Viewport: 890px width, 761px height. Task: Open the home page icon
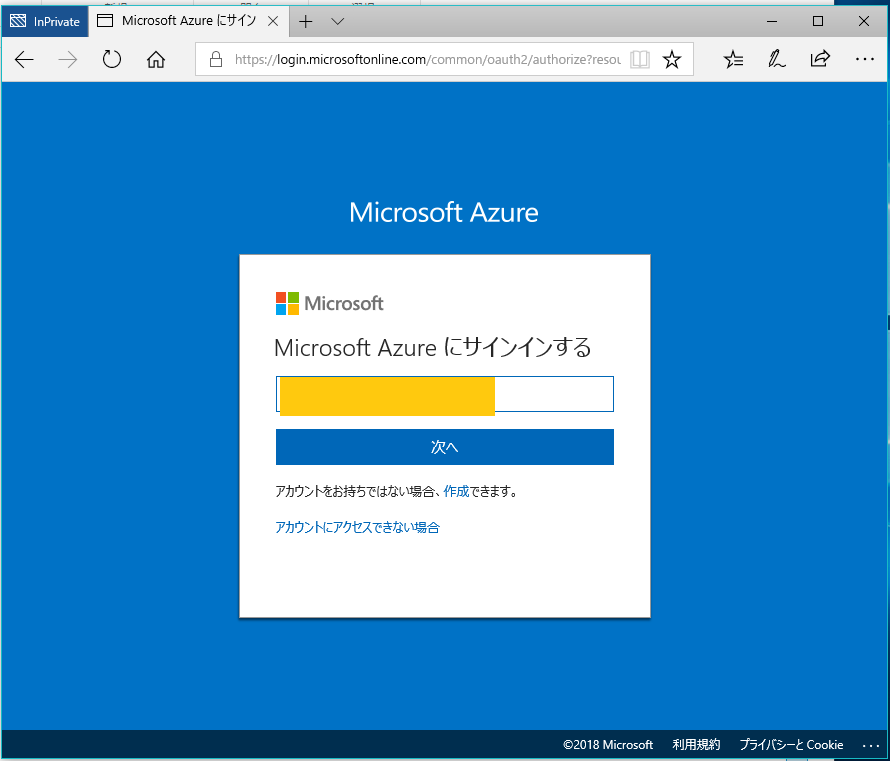click(x=156, y=59)
